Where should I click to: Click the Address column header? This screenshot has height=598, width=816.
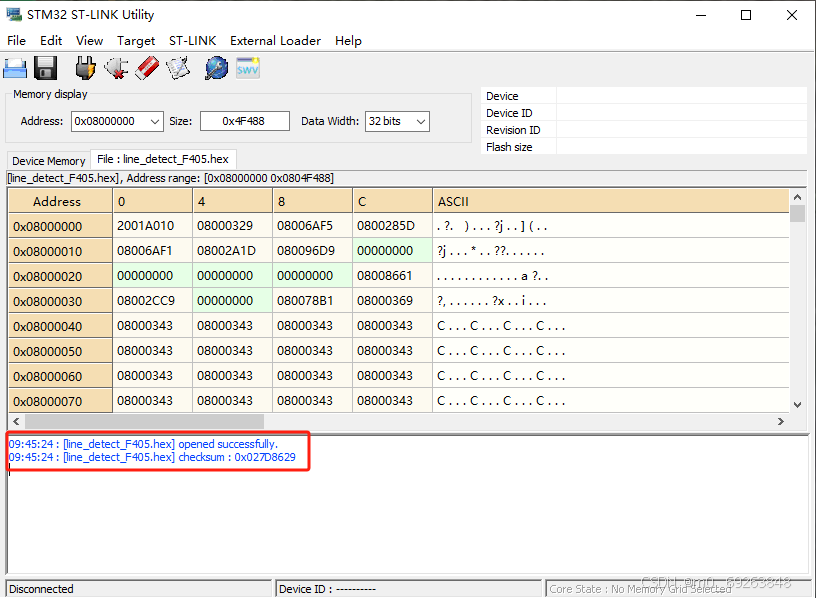(60, 201)
